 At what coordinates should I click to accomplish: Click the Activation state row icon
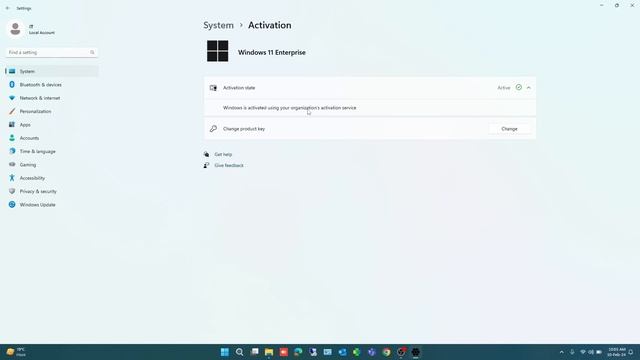[213, 88]
